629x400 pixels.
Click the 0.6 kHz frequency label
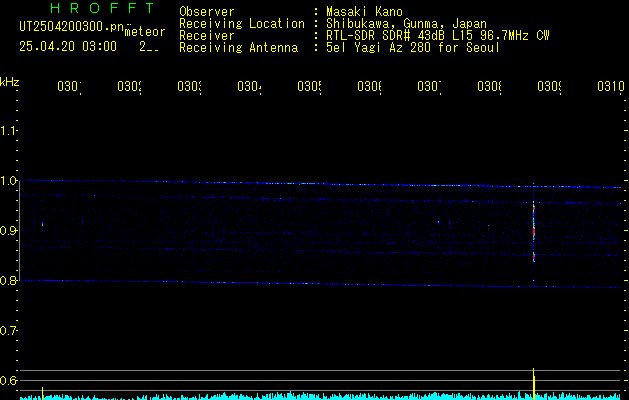[8, 380]
